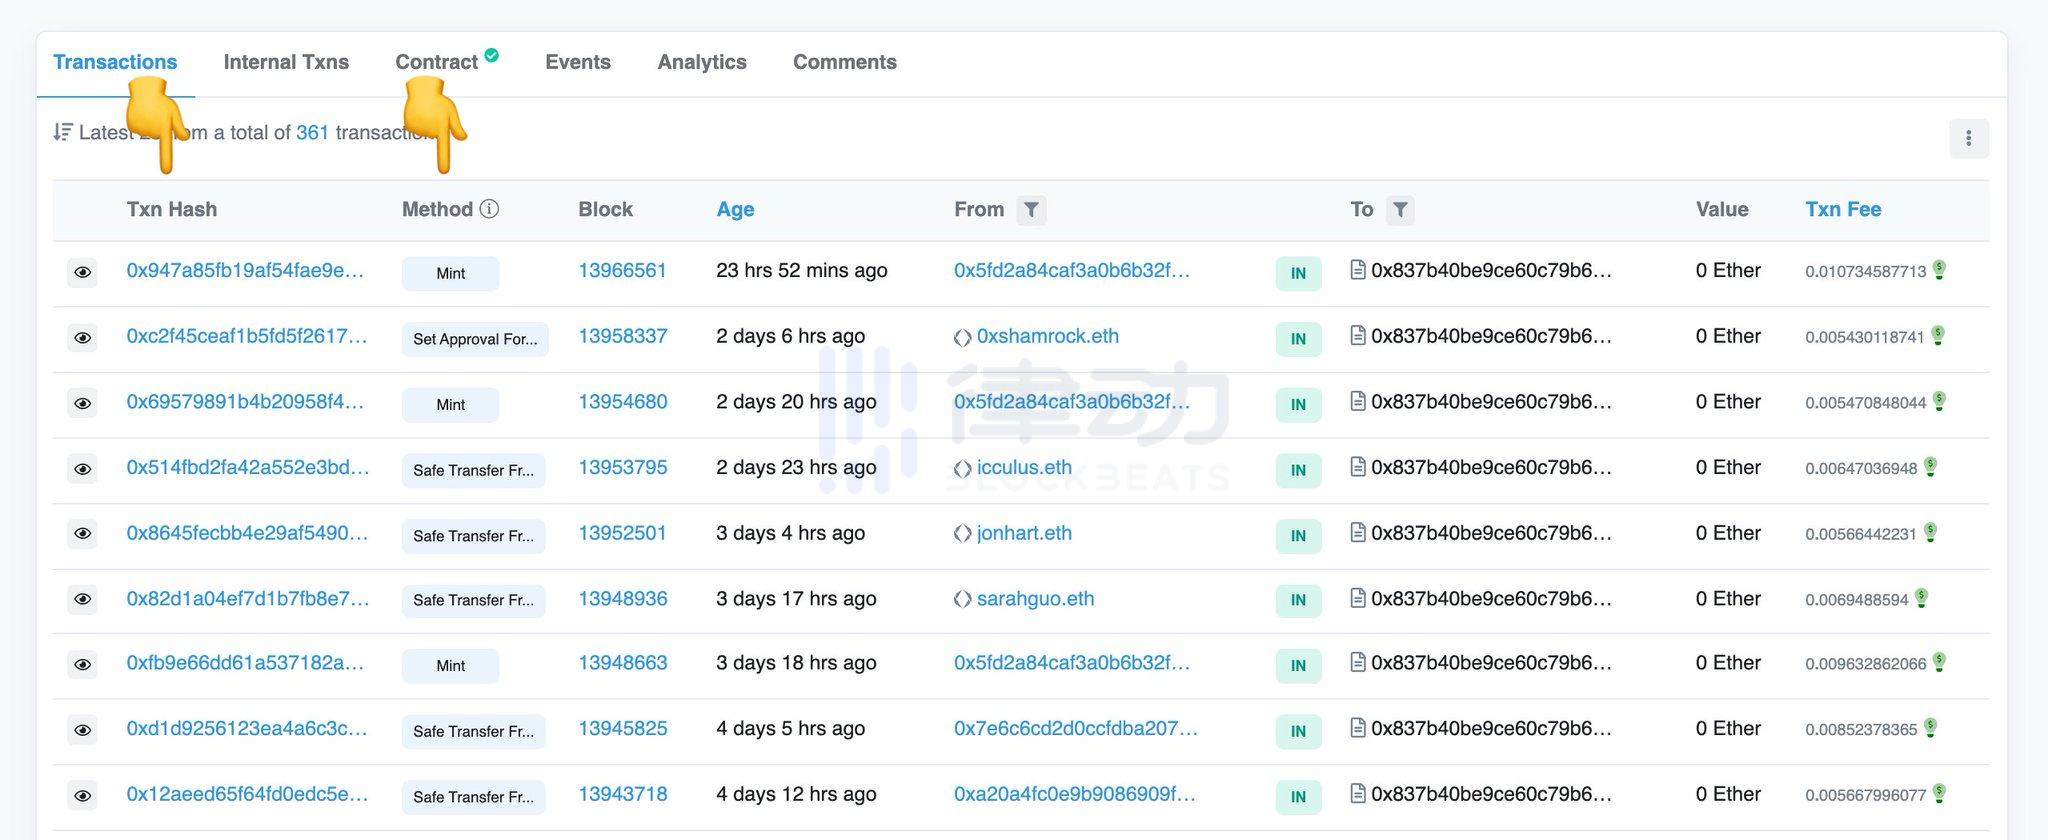
Task: Open the To column filter icon
Action: 1400,210
